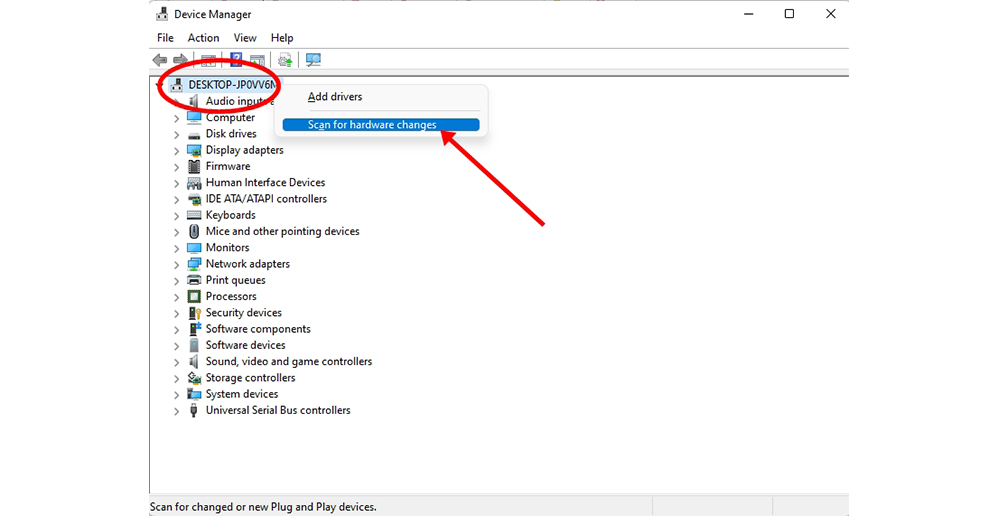Viewport: 1000px width, 517px height.
Task: Select the Sound, video and game controllers label
Action: (x=289, y=361)
